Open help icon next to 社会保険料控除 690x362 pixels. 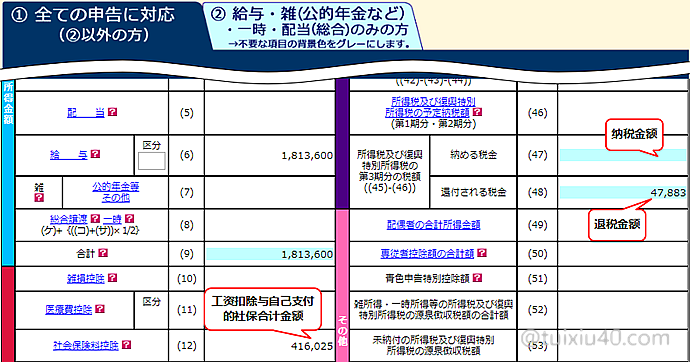click(x=126, y=344)
